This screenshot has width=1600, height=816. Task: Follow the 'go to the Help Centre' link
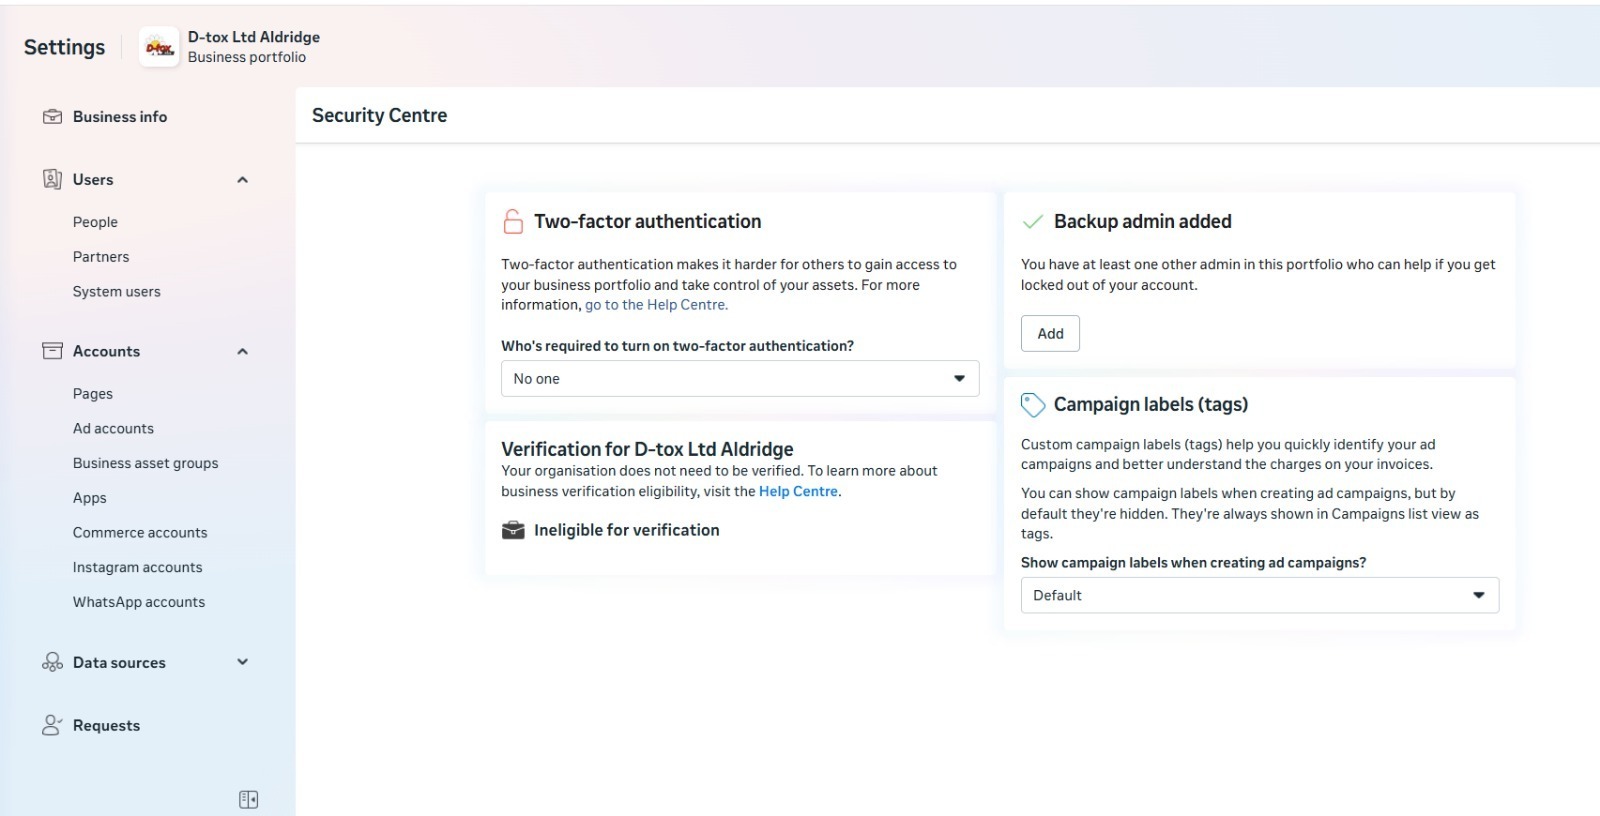656,305
